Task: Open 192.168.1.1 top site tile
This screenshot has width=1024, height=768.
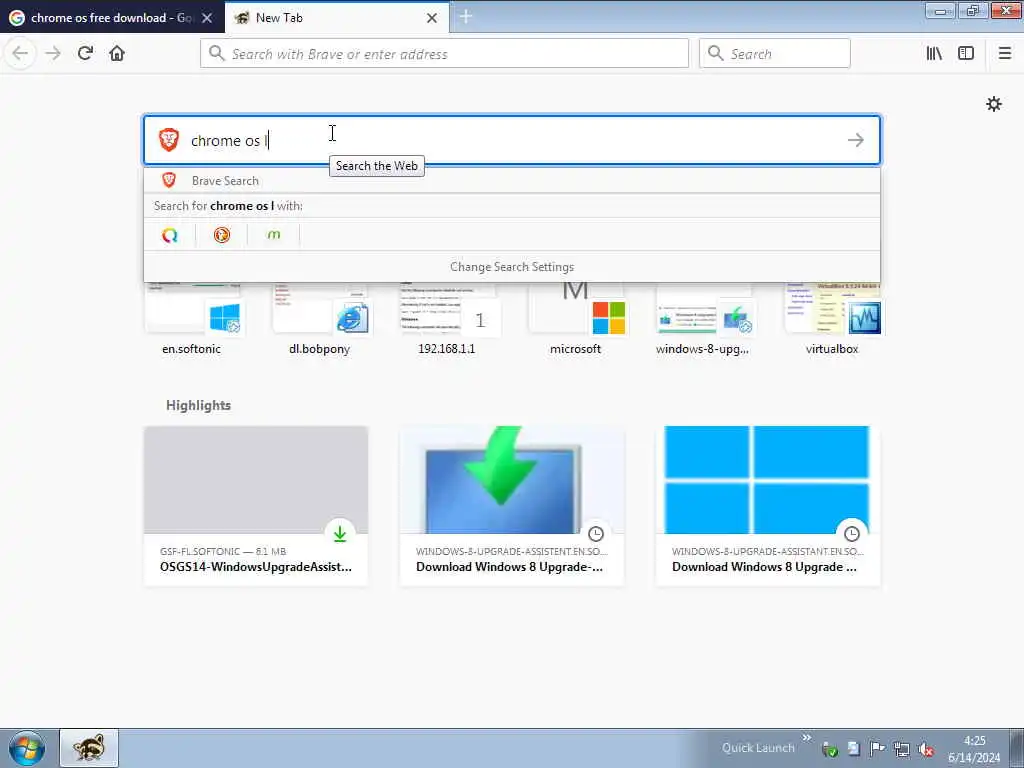Action: coord(447,318)
